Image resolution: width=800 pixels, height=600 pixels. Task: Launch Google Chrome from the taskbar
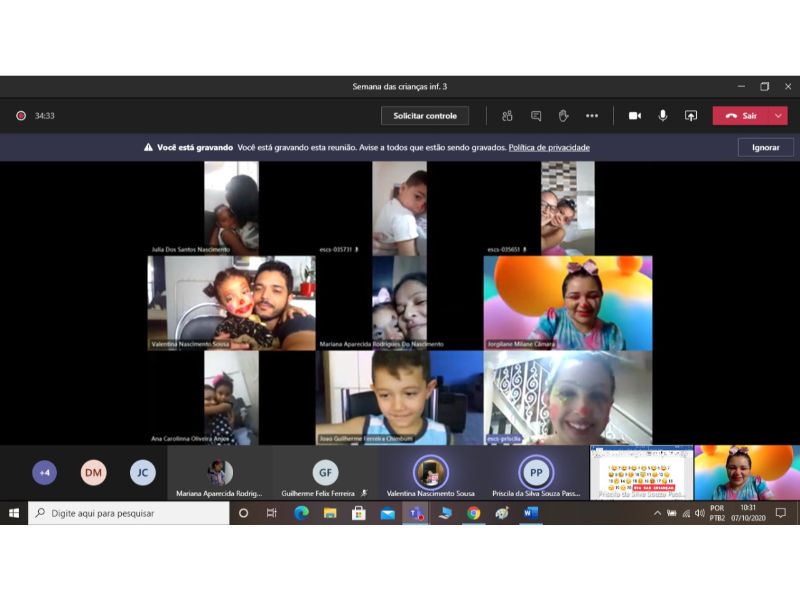[x=473, y=513]
